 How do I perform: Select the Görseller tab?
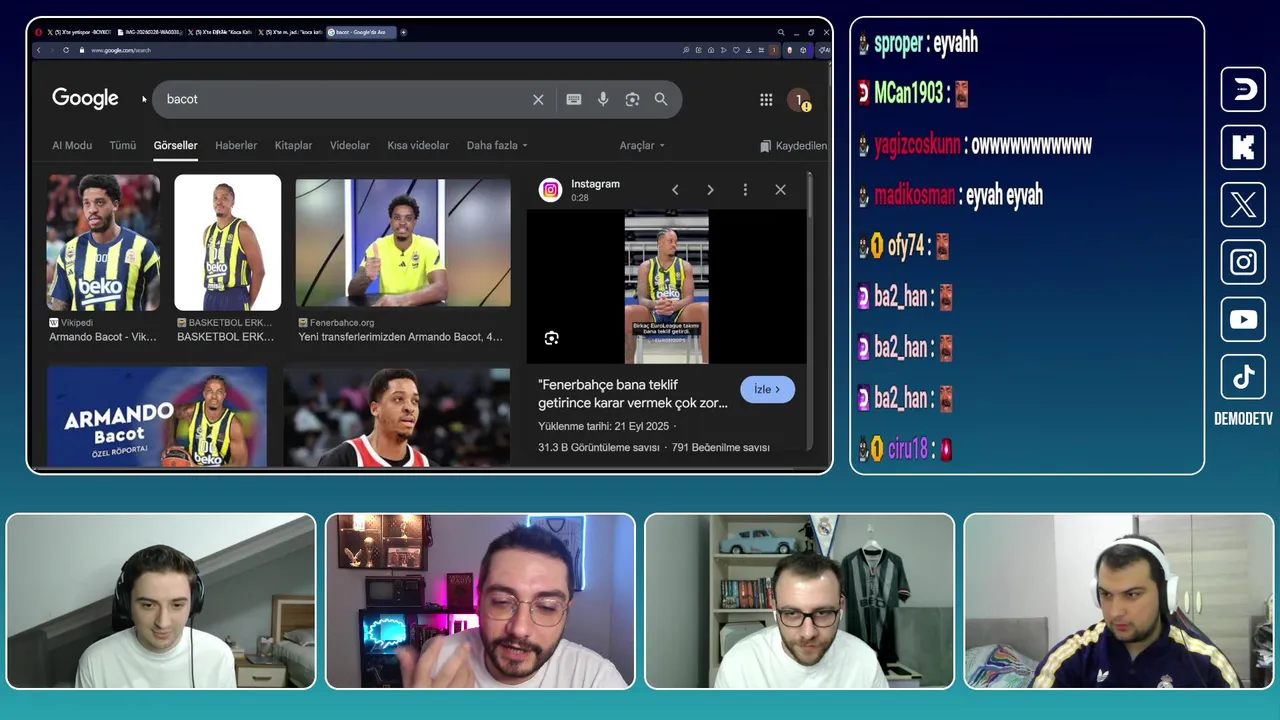(x=175, y=145)
